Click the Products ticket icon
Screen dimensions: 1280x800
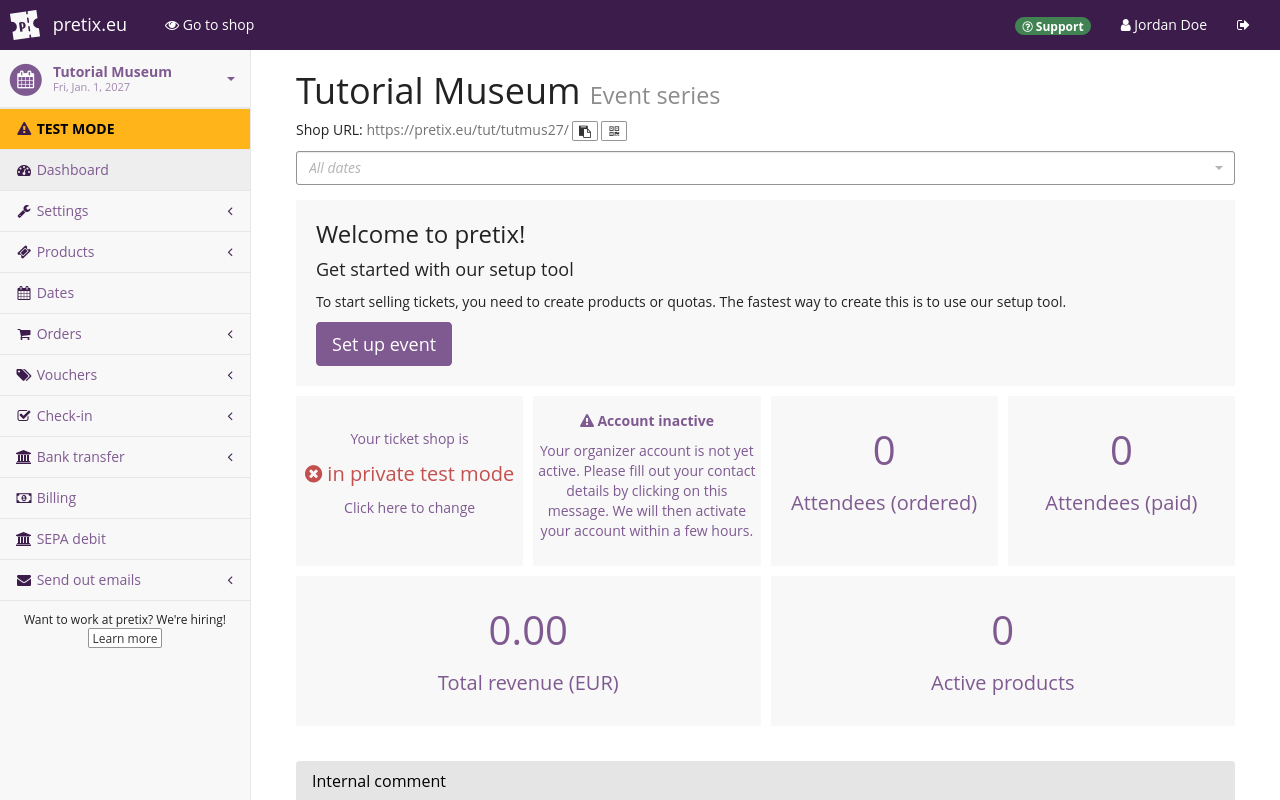tap(24, 252)
